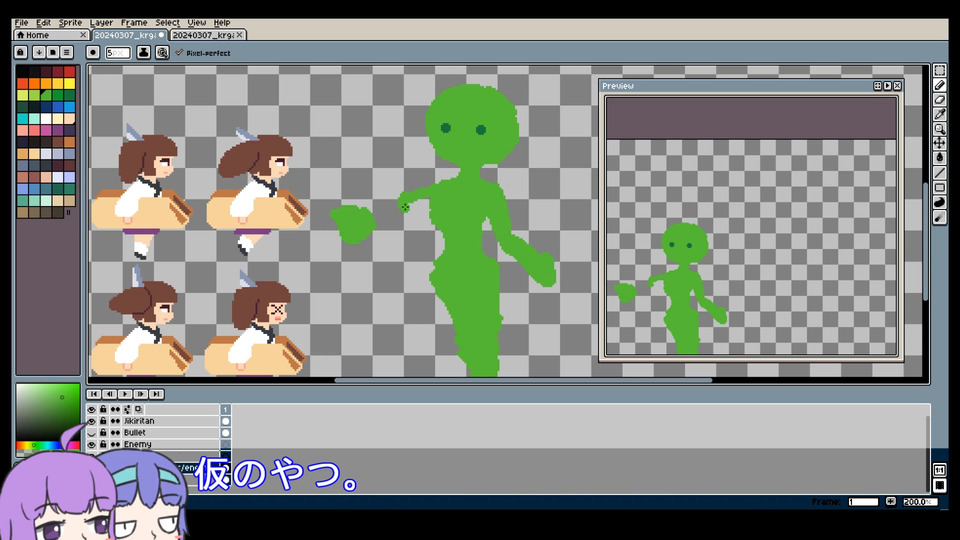Open the View menu
The image size is (960, 540).
(197, 23)
